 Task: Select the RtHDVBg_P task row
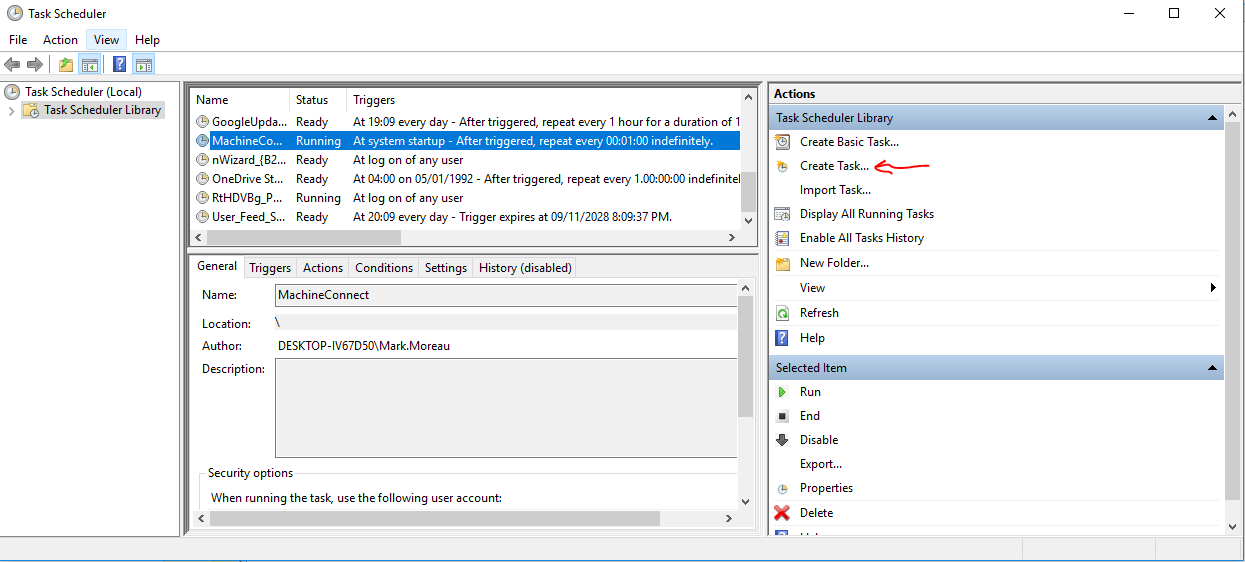click(247, 198)
